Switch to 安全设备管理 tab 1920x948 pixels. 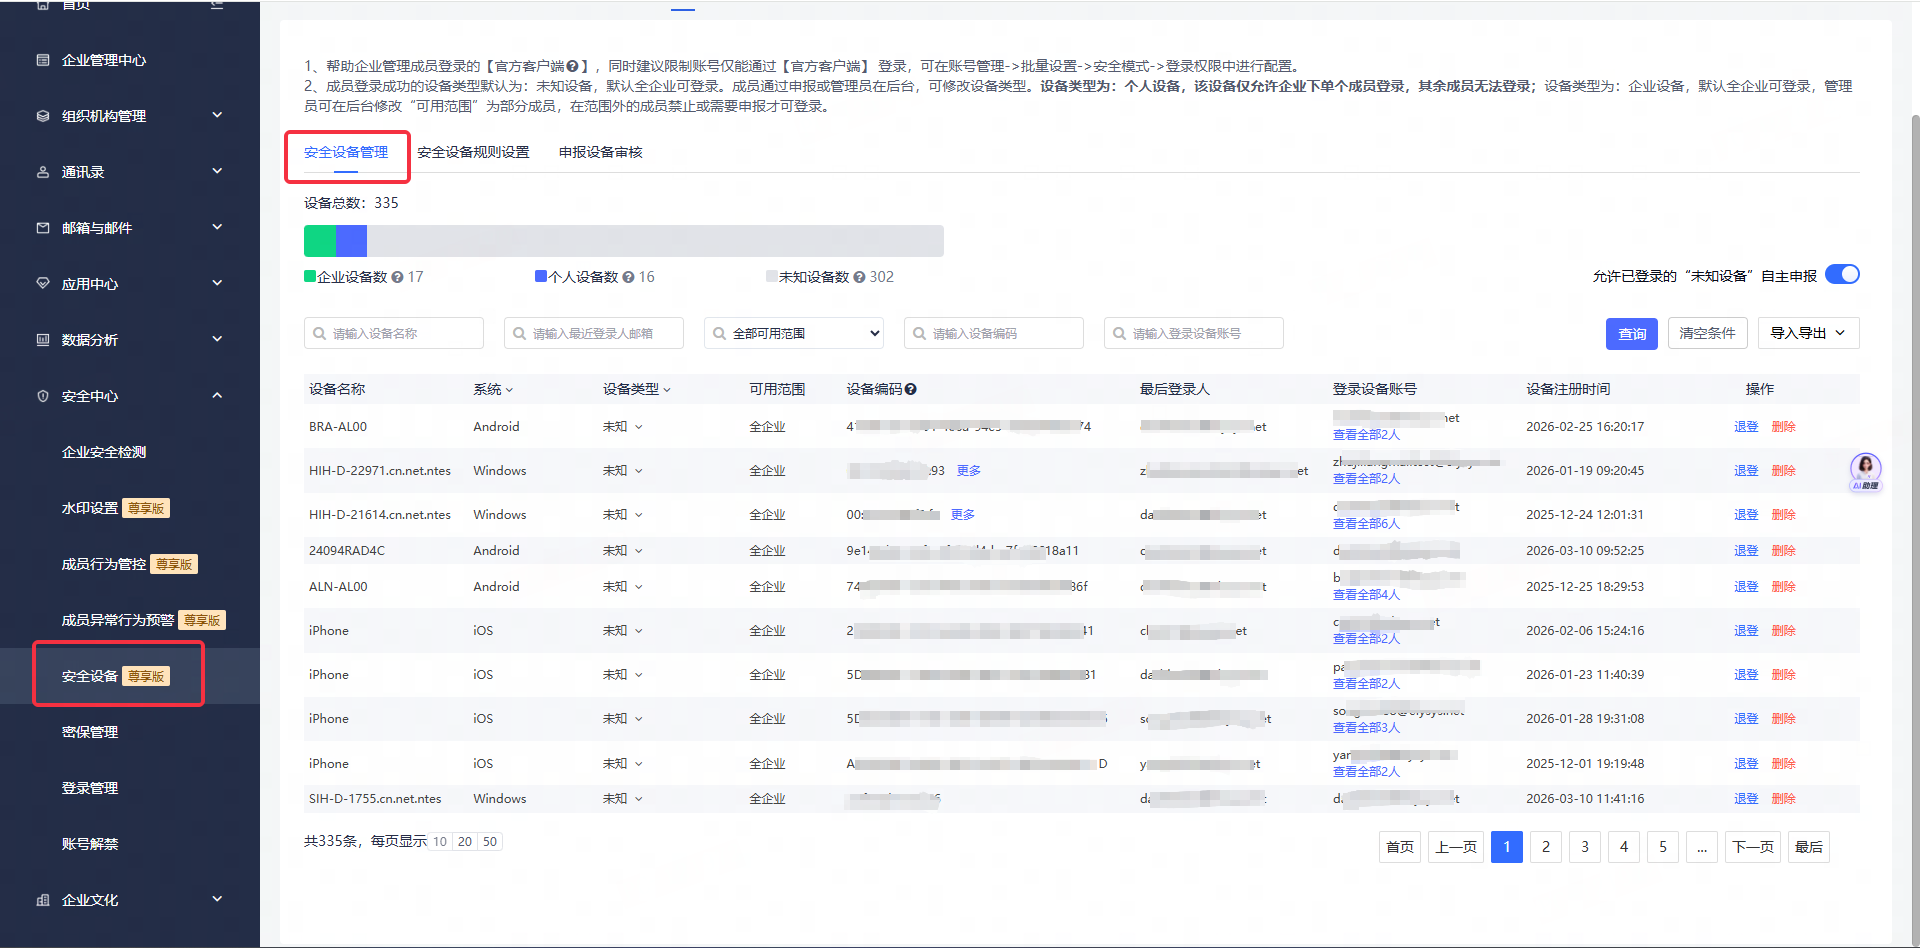coord(346,152)
